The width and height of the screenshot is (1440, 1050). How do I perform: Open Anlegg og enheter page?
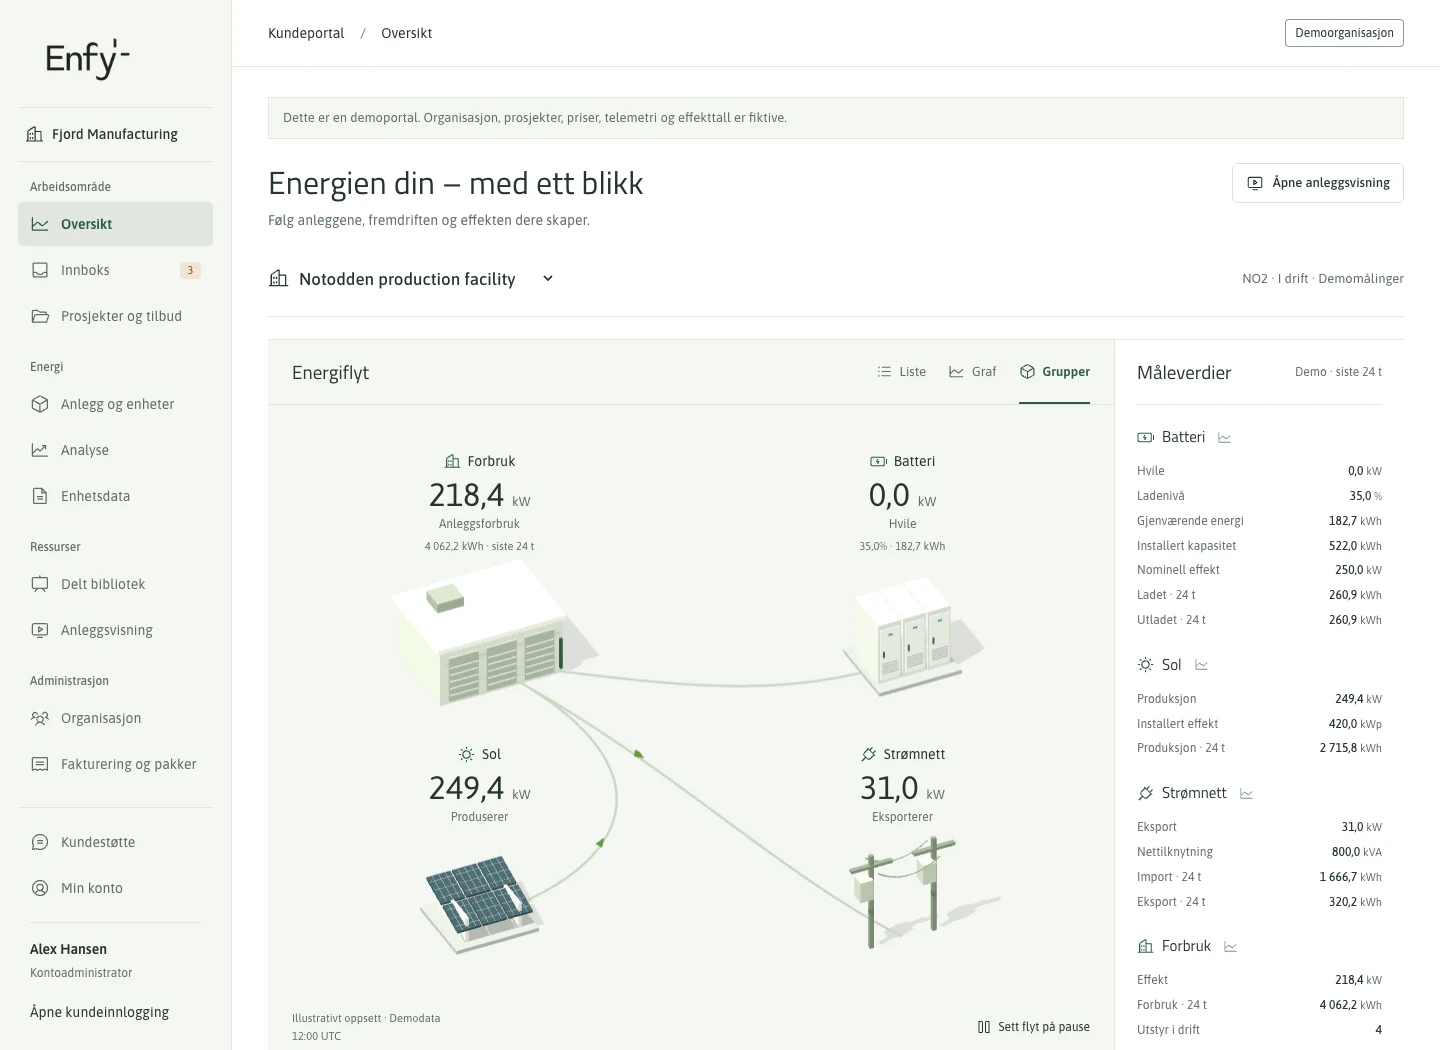[x=115, y=404]
